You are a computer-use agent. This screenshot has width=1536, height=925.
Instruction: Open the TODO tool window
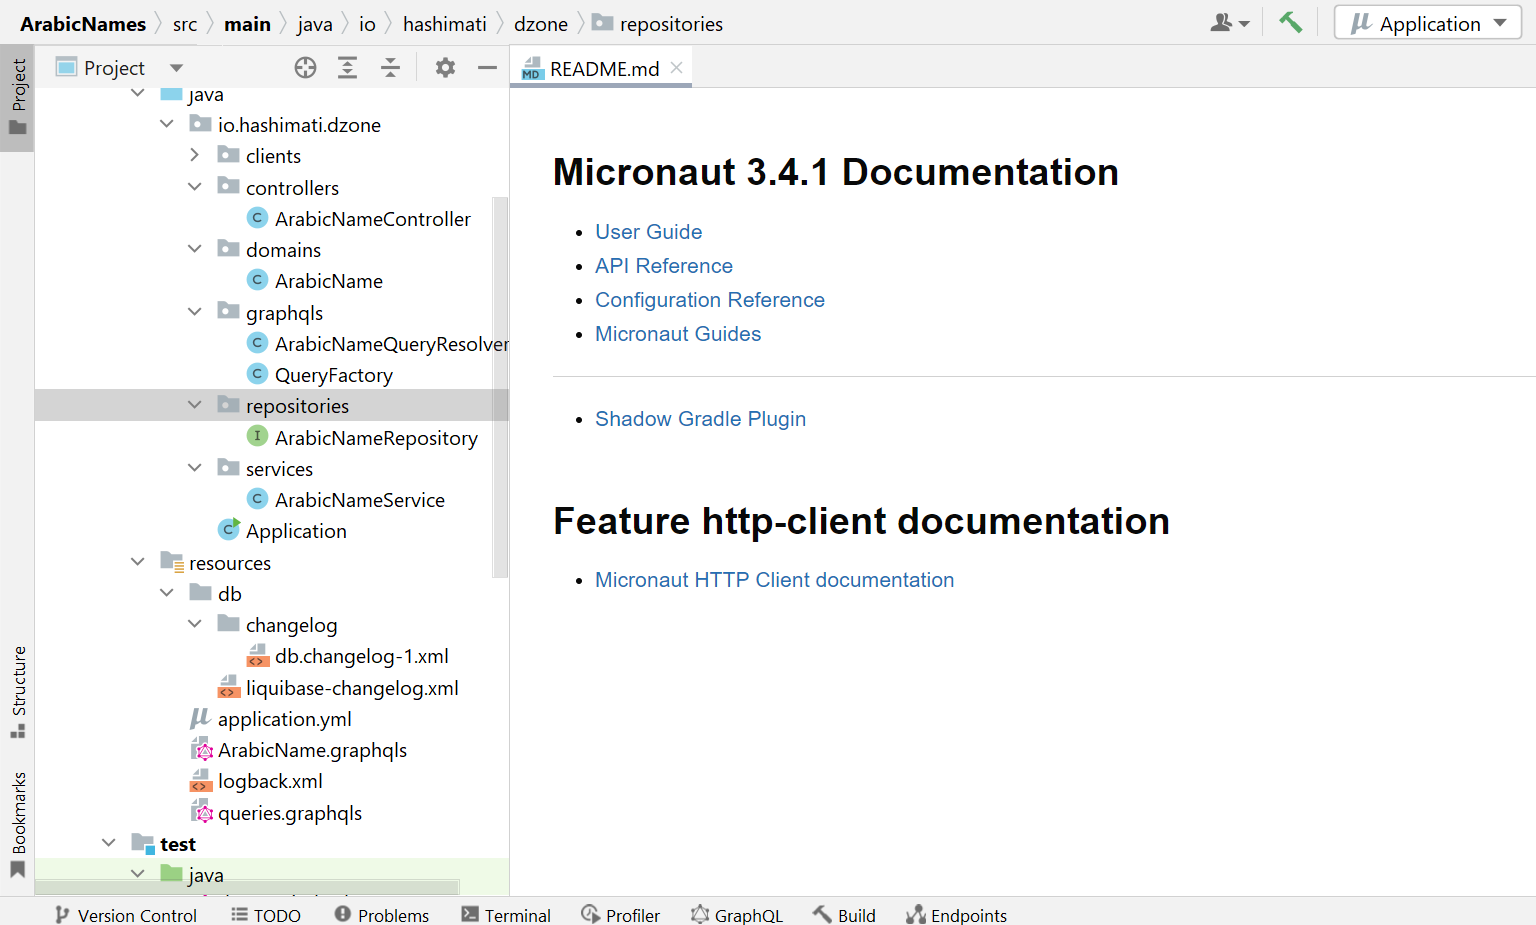[265, 915]
